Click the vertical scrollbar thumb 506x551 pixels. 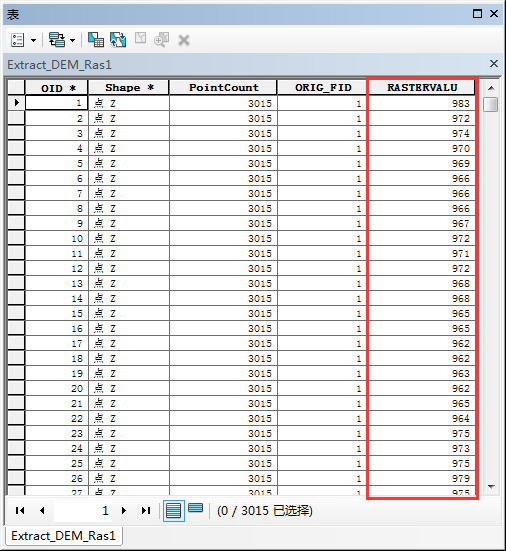pos(491,104)
